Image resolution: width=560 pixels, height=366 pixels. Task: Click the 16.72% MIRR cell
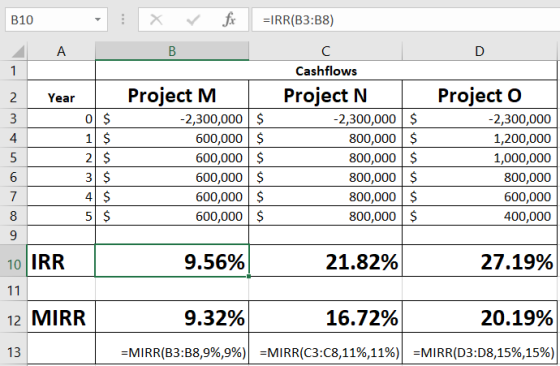325,317
